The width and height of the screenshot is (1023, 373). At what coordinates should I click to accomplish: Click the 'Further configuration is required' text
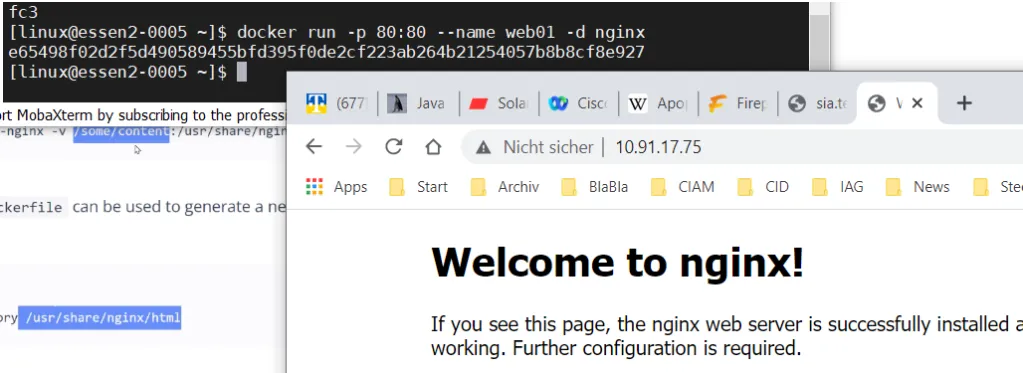(657, 348)
